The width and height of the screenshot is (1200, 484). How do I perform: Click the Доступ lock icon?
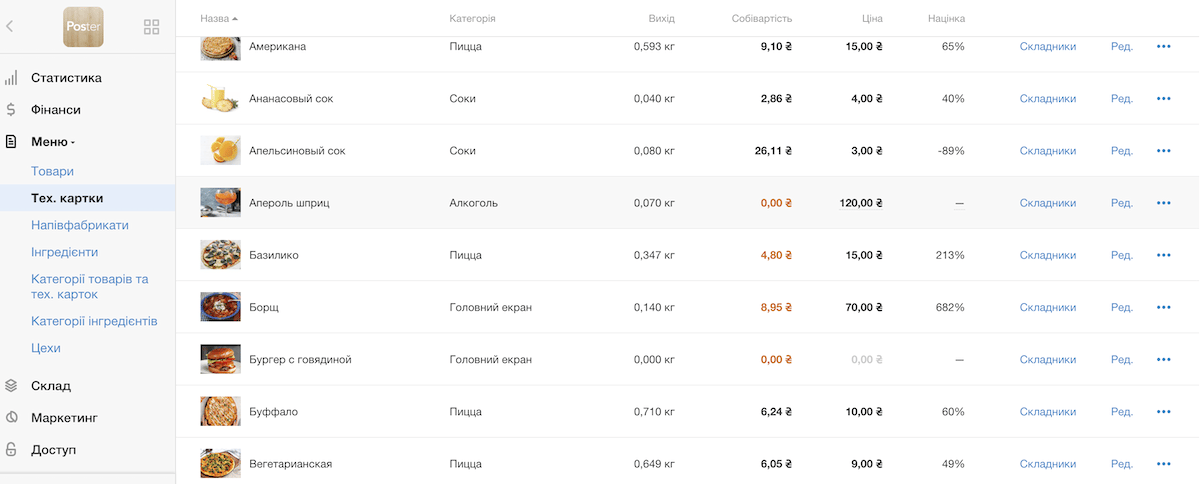click(x=11, y=450)
